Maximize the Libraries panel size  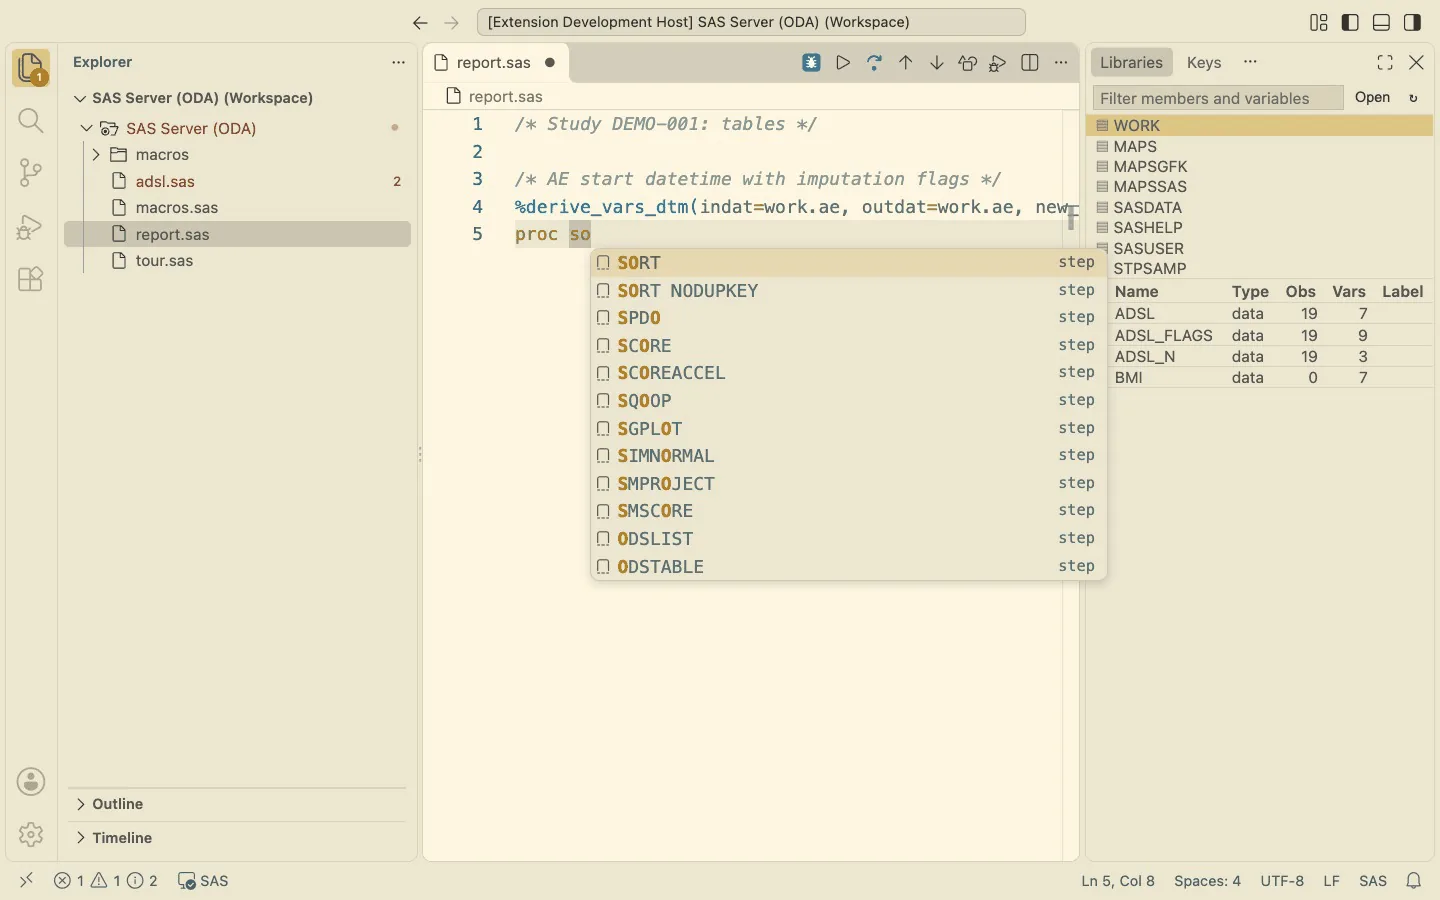(x=1386, y=63)
